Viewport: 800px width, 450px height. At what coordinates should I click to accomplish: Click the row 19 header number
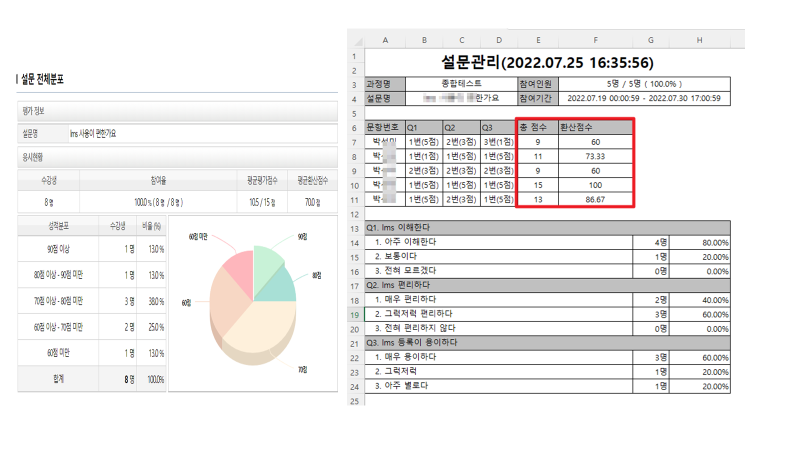[x=354, y=314]
